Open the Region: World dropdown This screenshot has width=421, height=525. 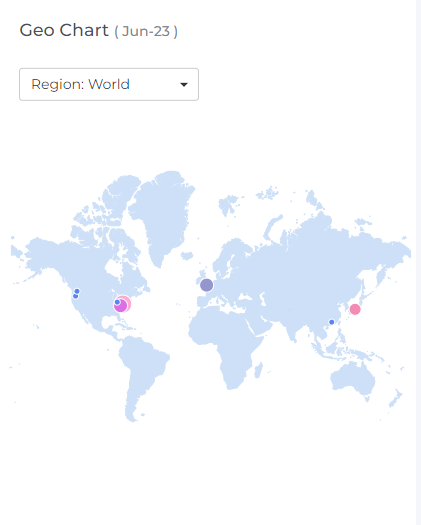109,84
